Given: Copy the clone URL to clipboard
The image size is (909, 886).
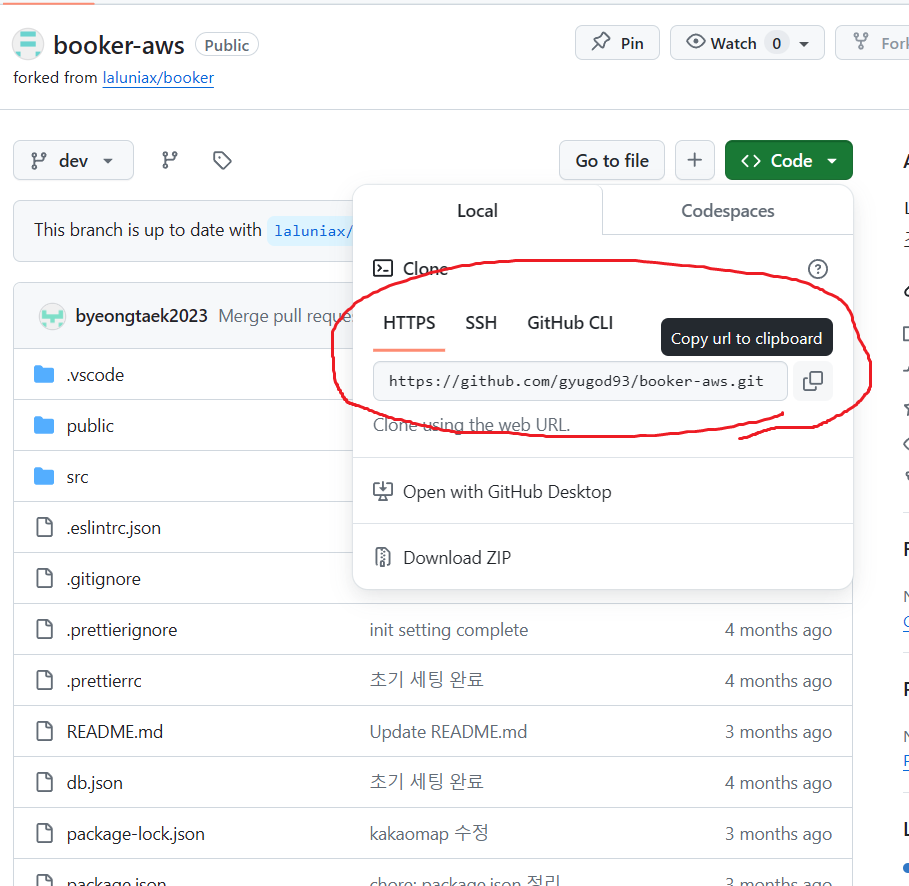Looking at the screenshot, I should [813, 381].
